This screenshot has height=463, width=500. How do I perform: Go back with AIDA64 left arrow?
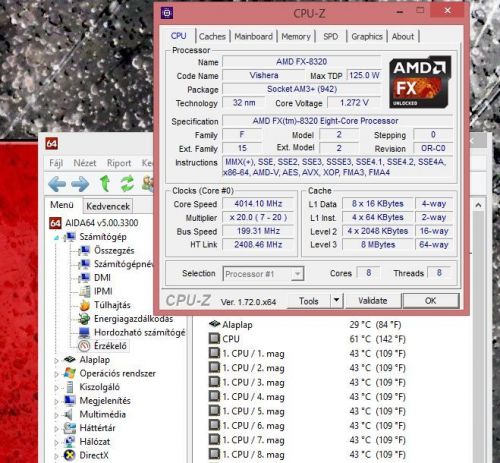coord(57,184)
